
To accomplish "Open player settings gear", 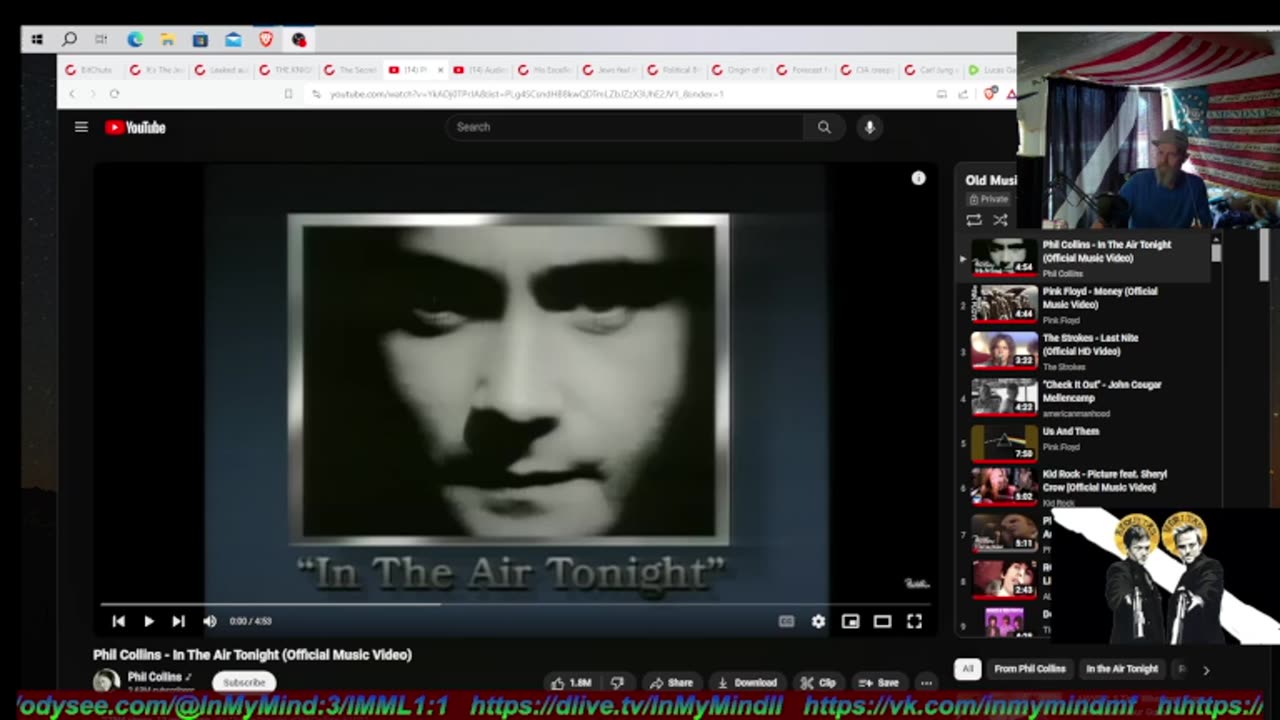I will point(818,621).
